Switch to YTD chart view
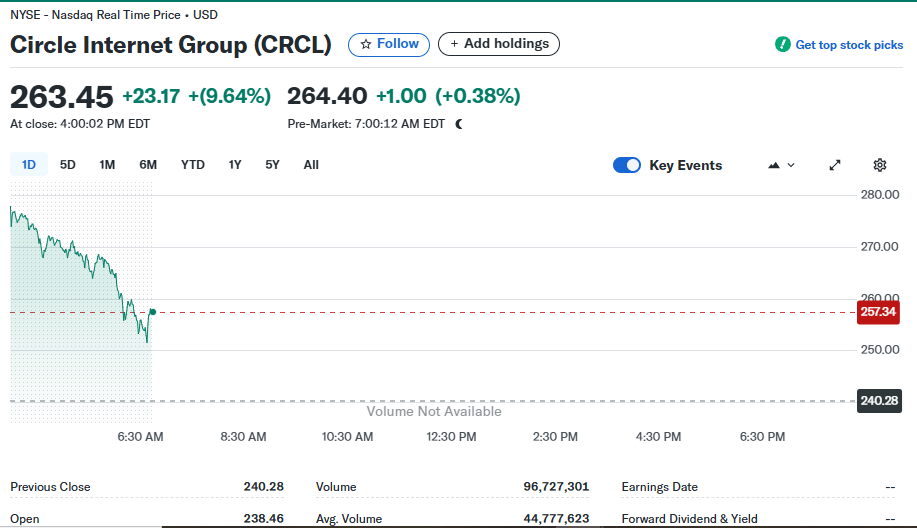 [x=193, y=165]
